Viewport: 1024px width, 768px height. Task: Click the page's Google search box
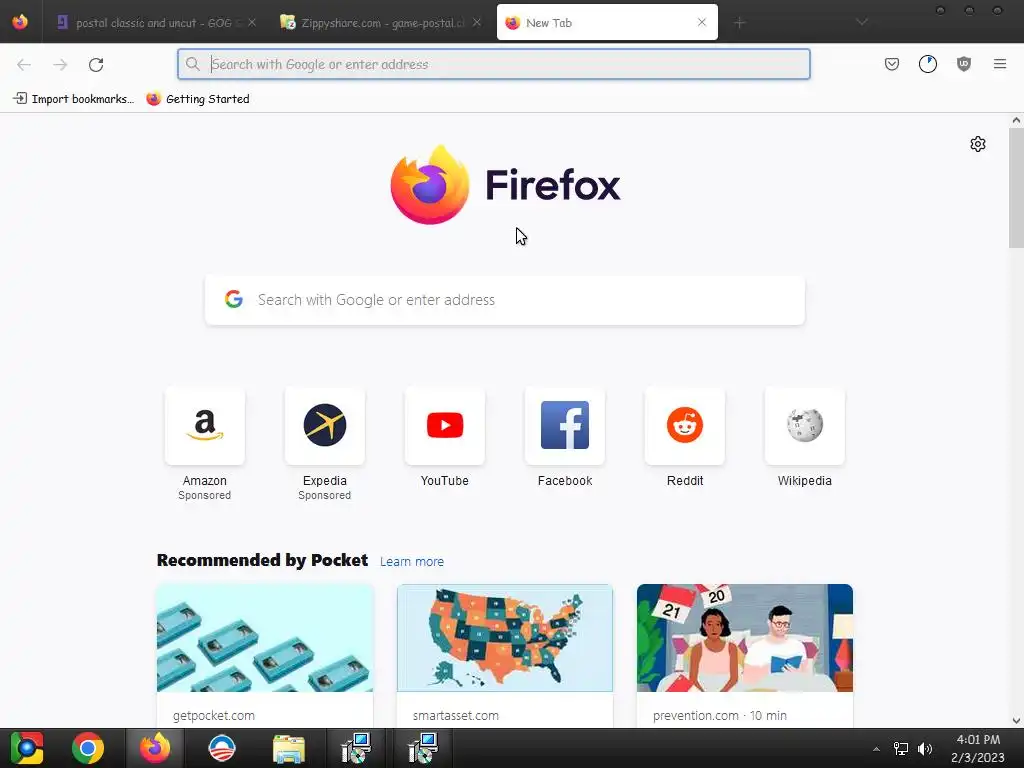tap(505, 300)
